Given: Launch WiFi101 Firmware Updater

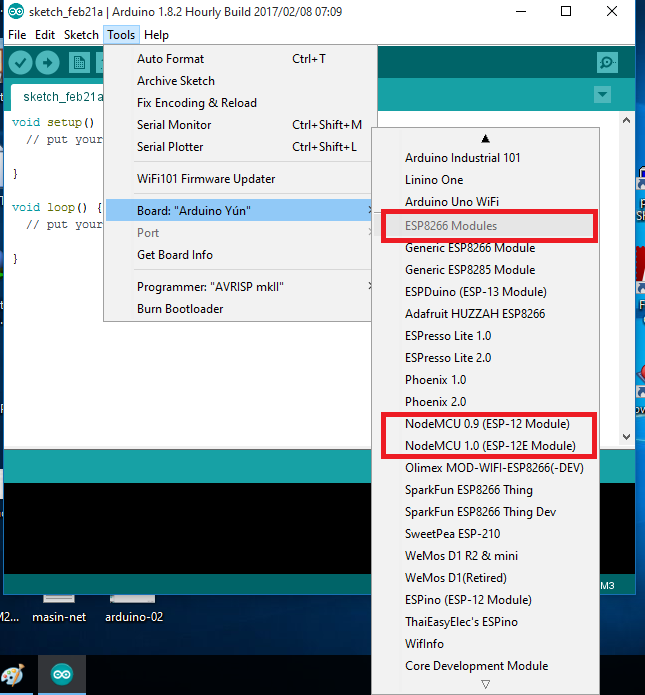Looking at the screenshot, I should (x=238, y=179).
